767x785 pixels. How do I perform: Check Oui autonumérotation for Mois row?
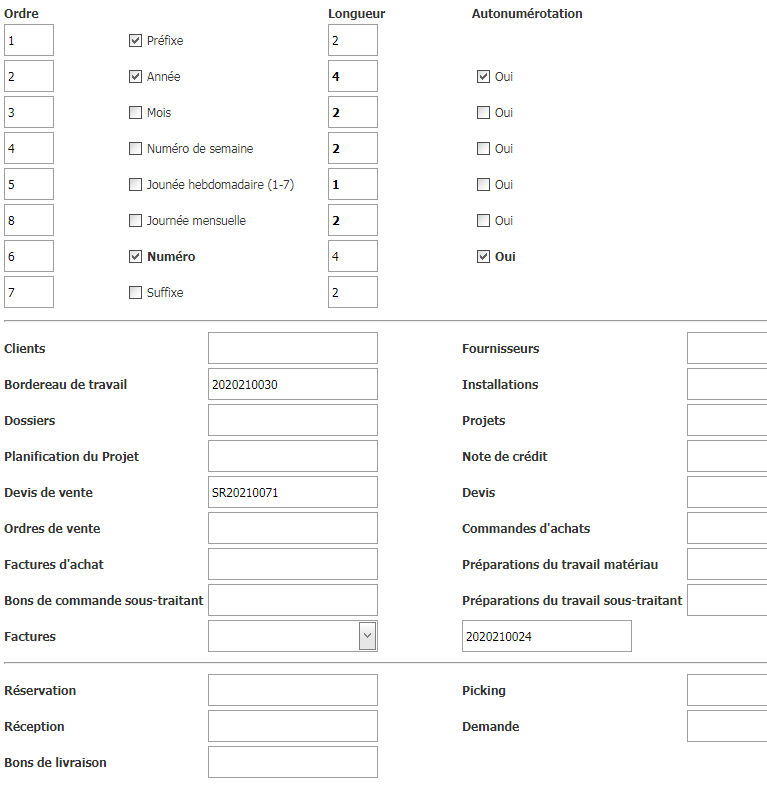coord(483,113)
